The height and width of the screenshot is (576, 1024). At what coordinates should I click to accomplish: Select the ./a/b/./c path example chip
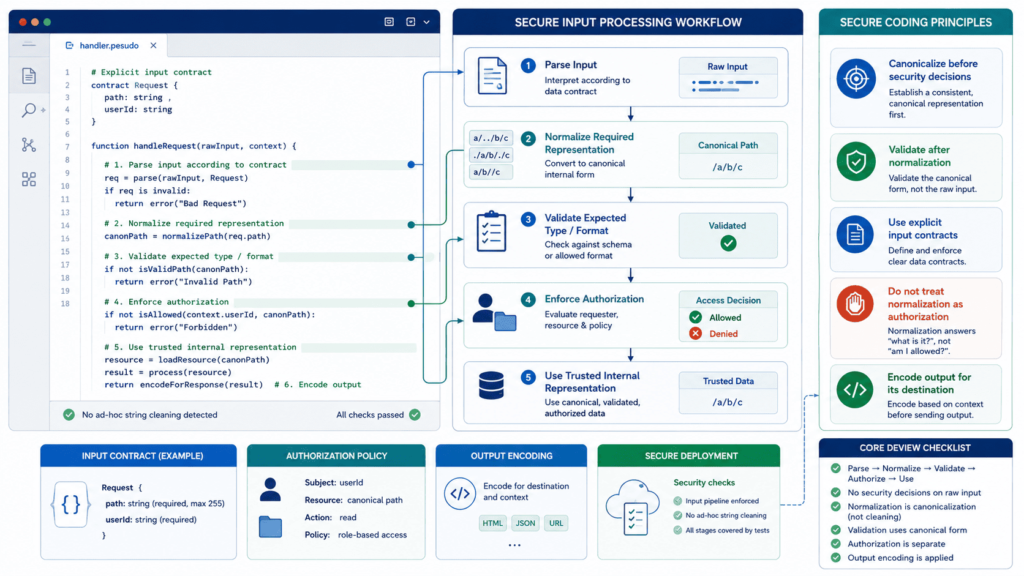[491, 155]
